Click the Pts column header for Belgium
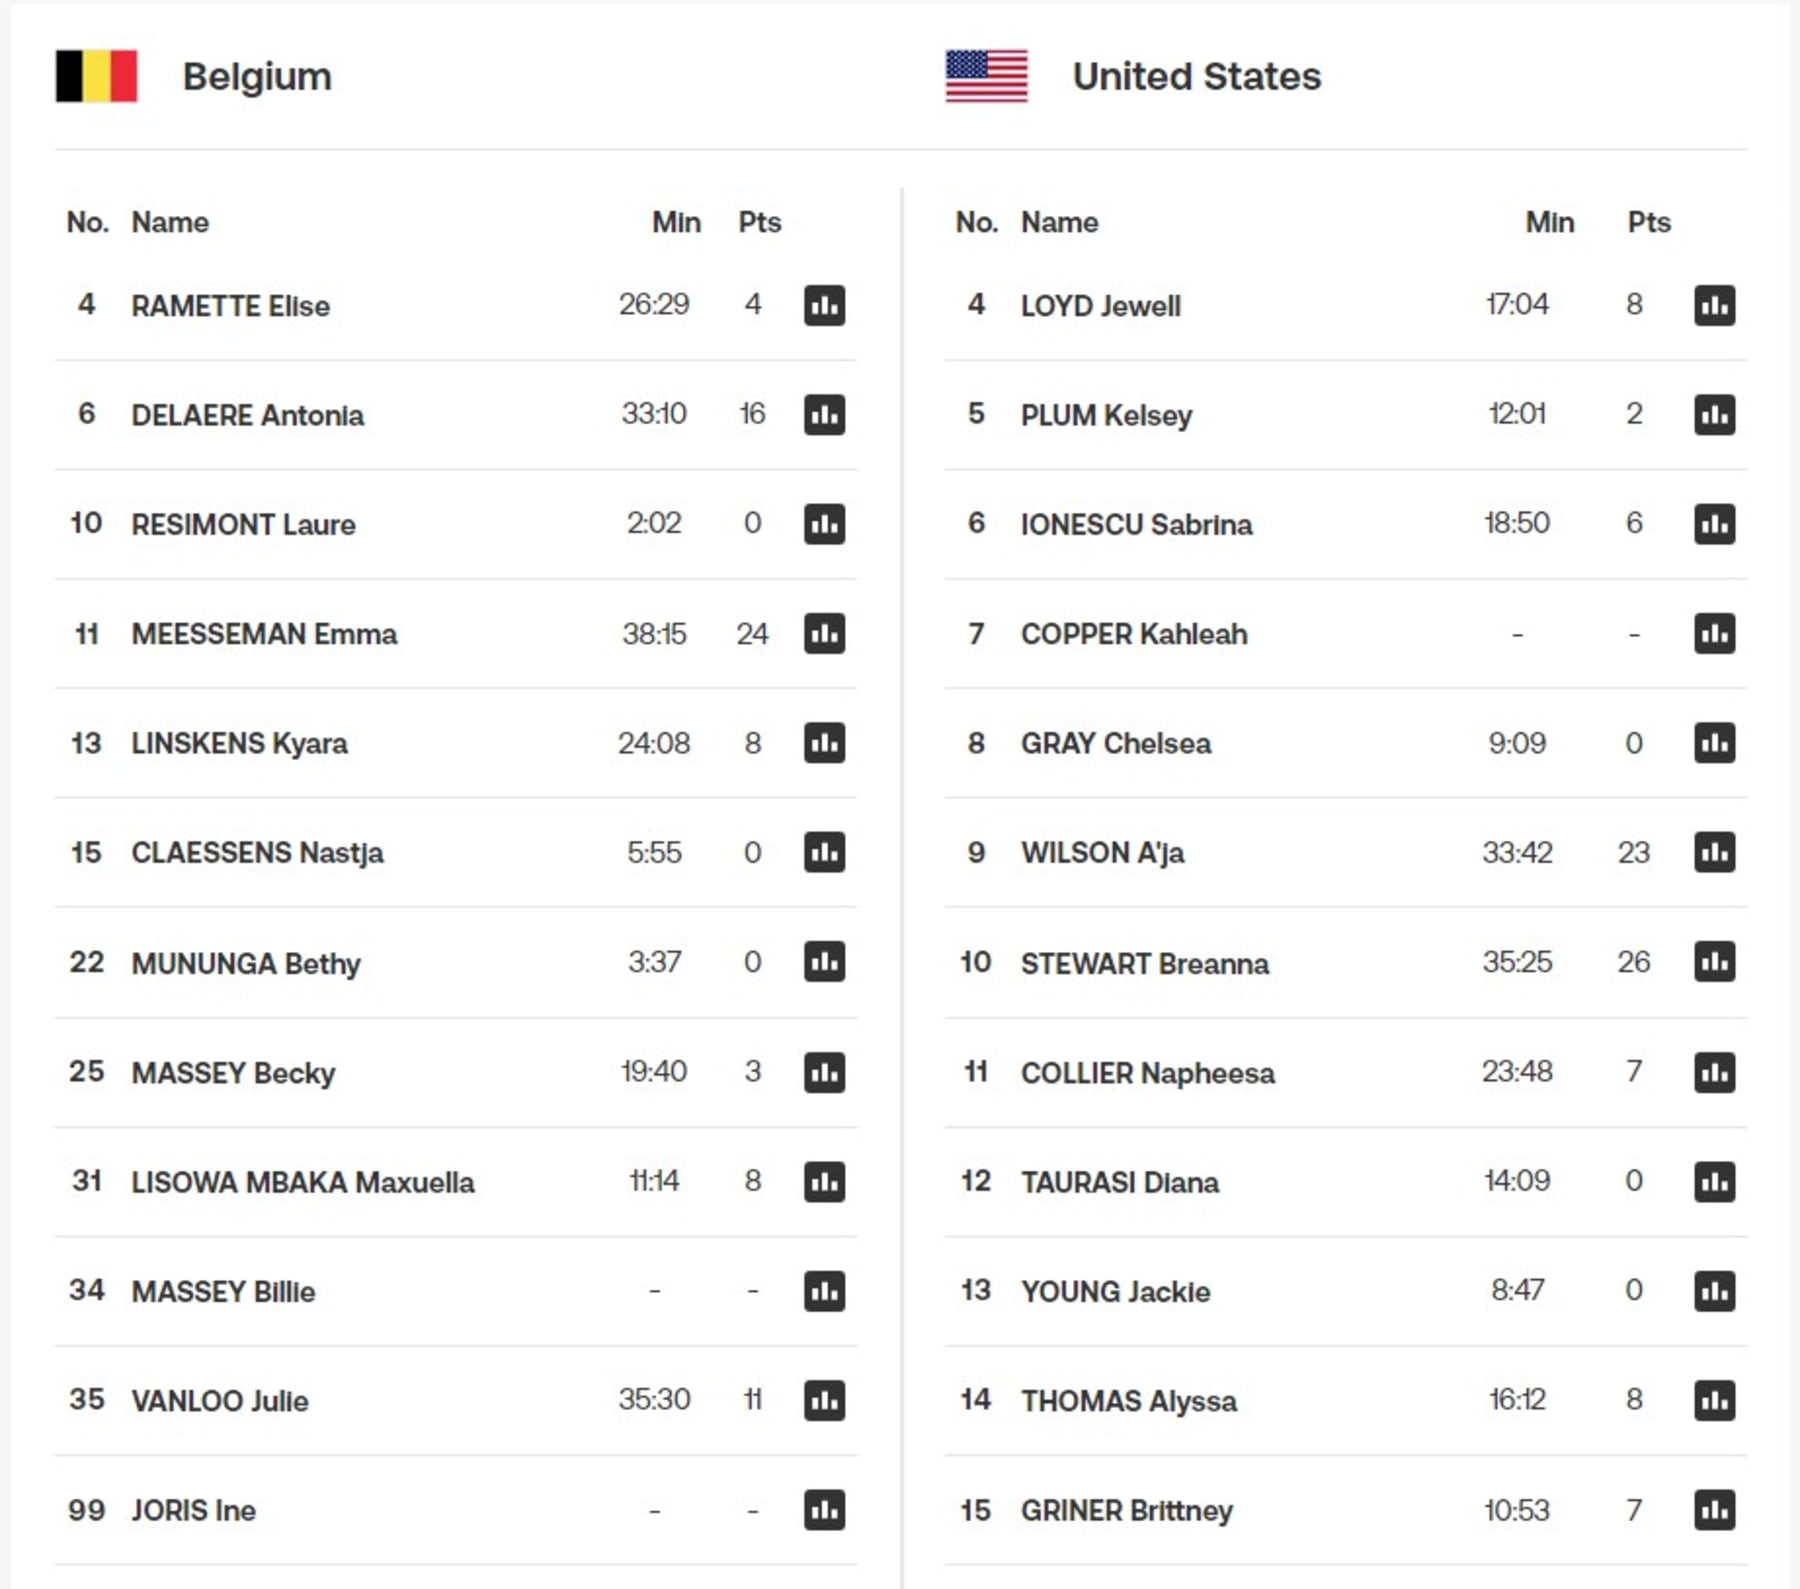Screen dimensions: 1800x1589 pyautogui.click(x=759, y=222)
